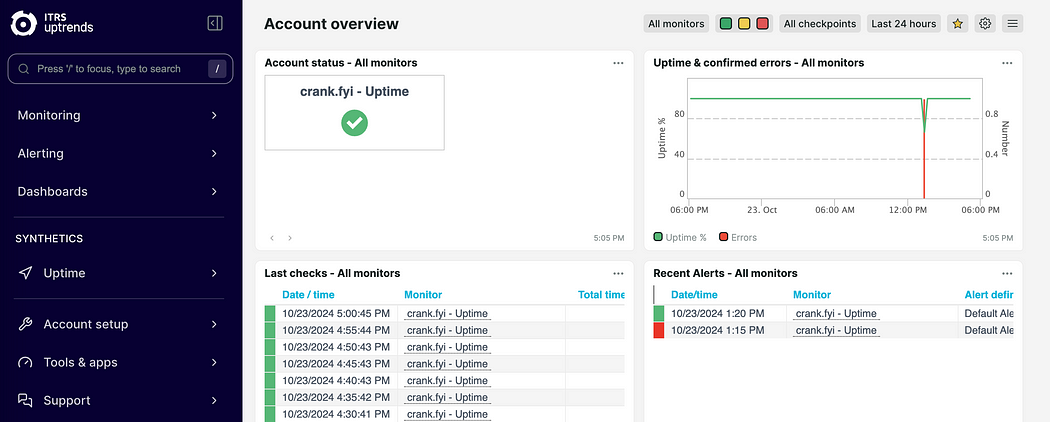Open the Account setup menu

[121, 324]
